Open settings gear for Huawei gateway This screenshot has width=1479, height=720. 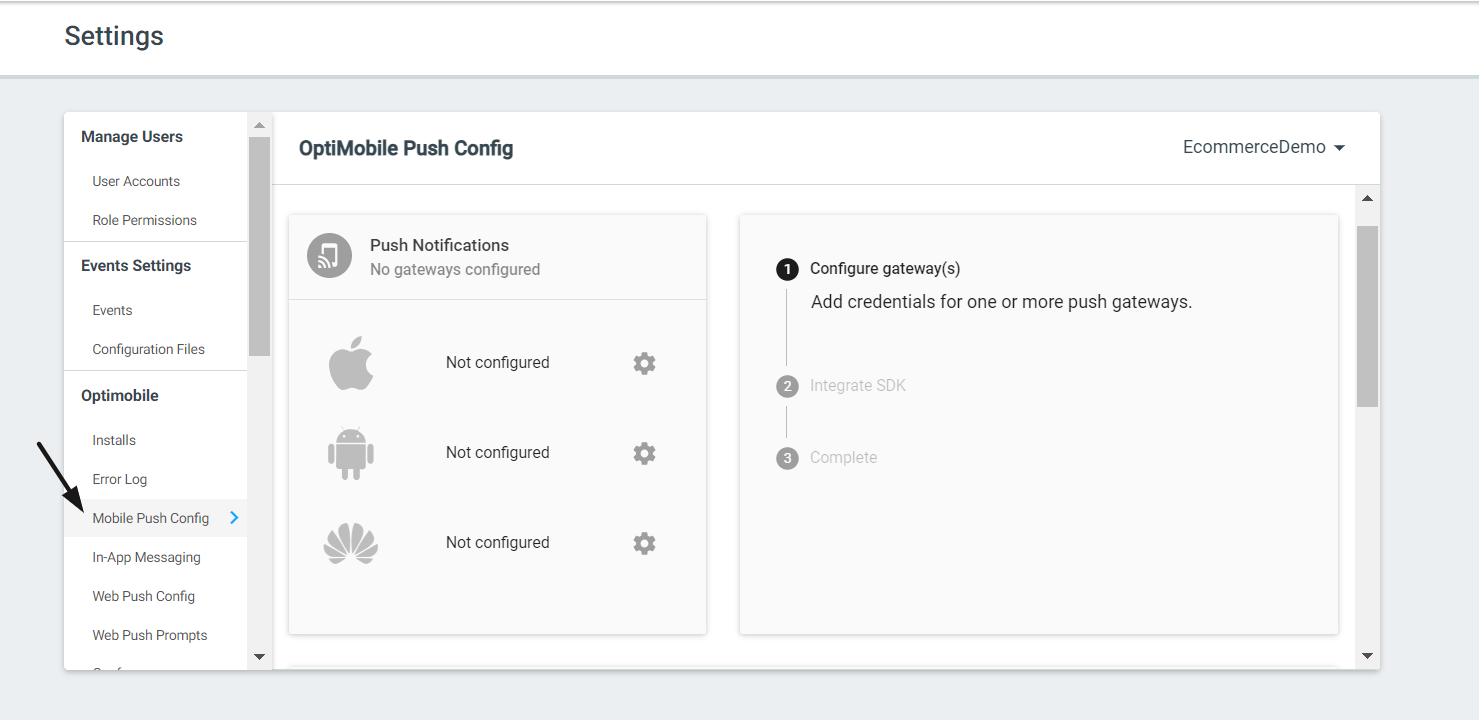pyautogui.click(x=644, y=543)
